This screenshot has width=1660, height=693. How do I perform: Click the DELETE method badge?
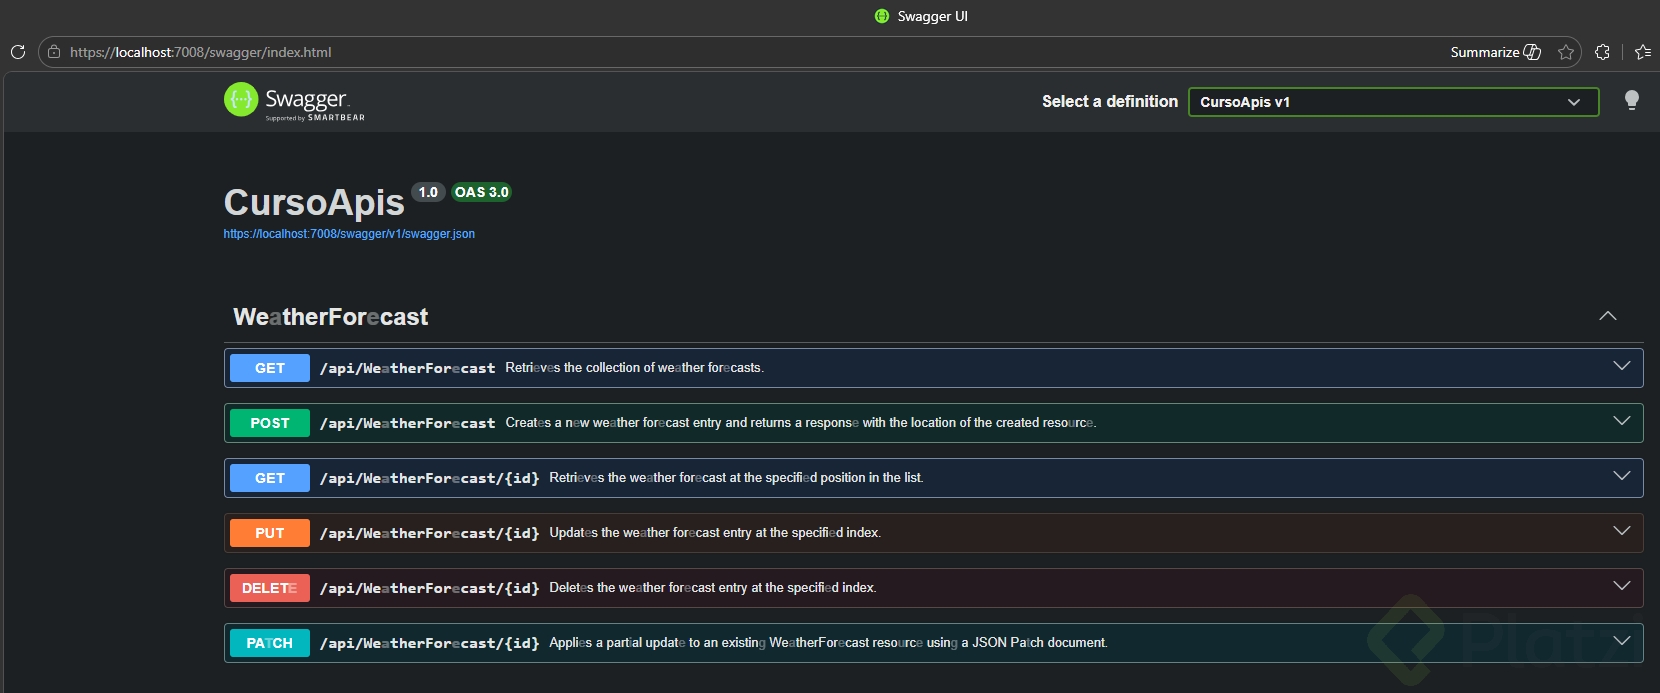click(270, 588)
